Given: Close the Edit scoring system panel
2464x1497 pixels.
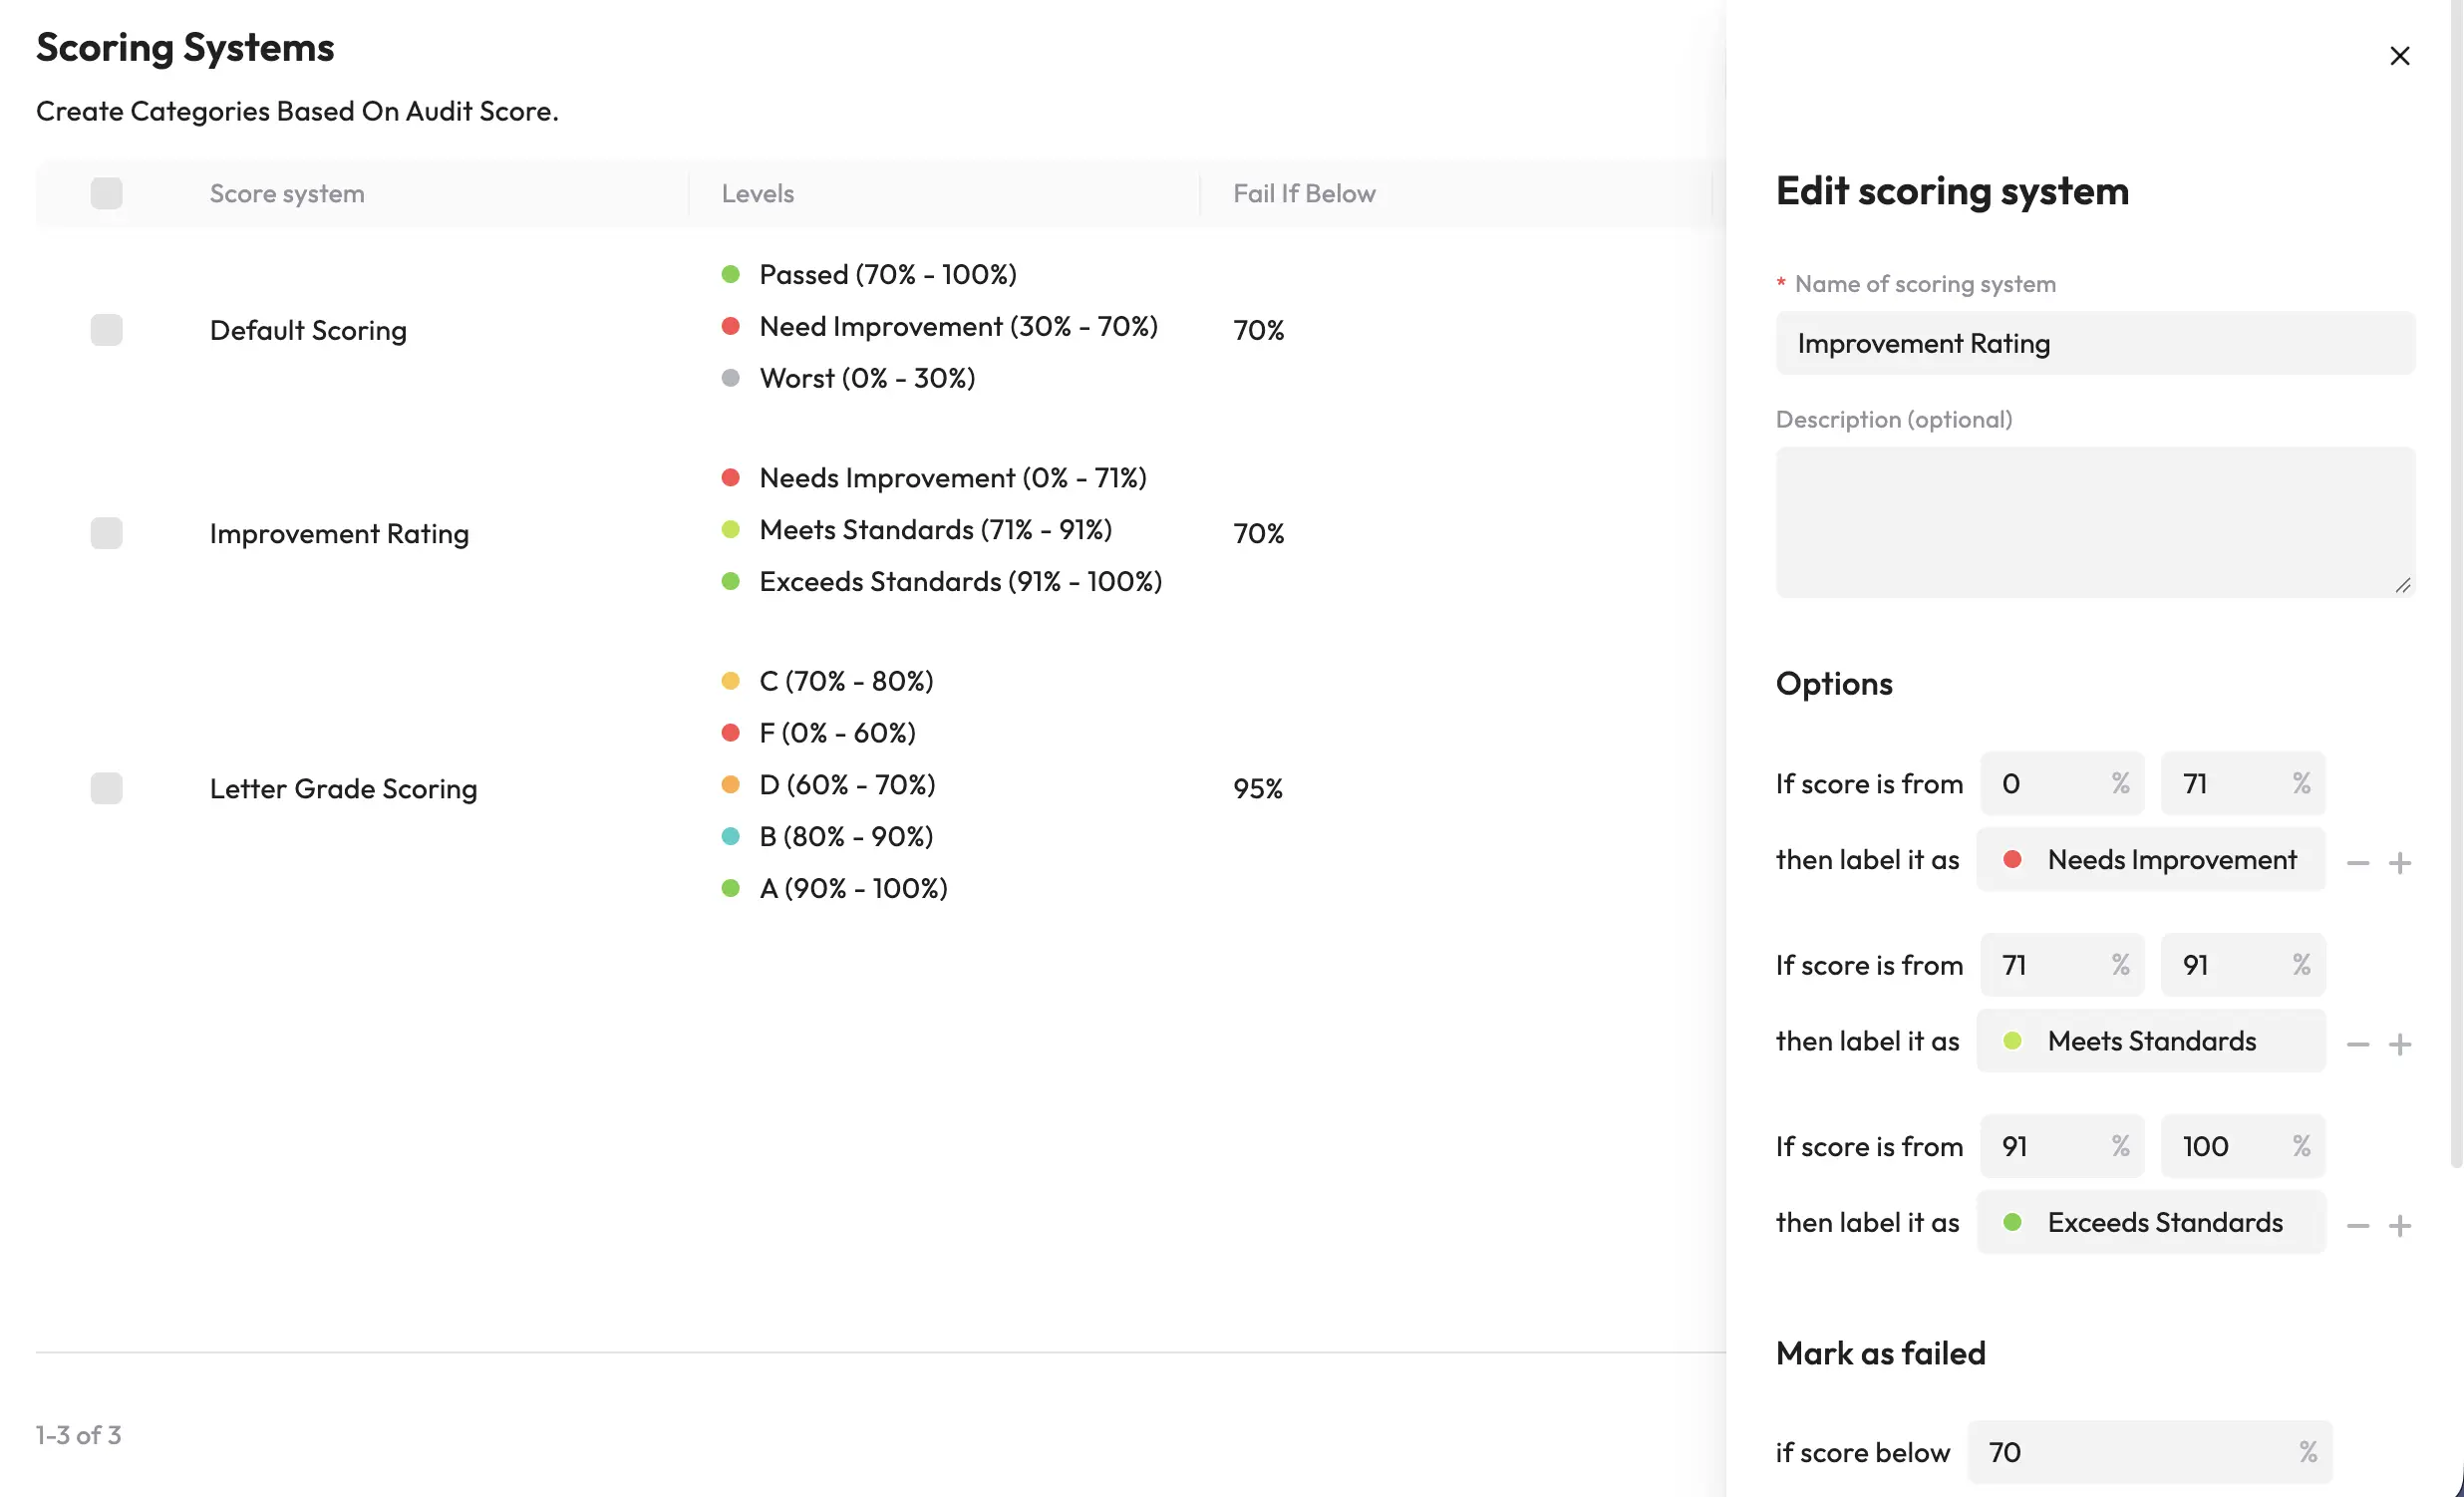Looking at the screenshot, I should click(2399, 56).
